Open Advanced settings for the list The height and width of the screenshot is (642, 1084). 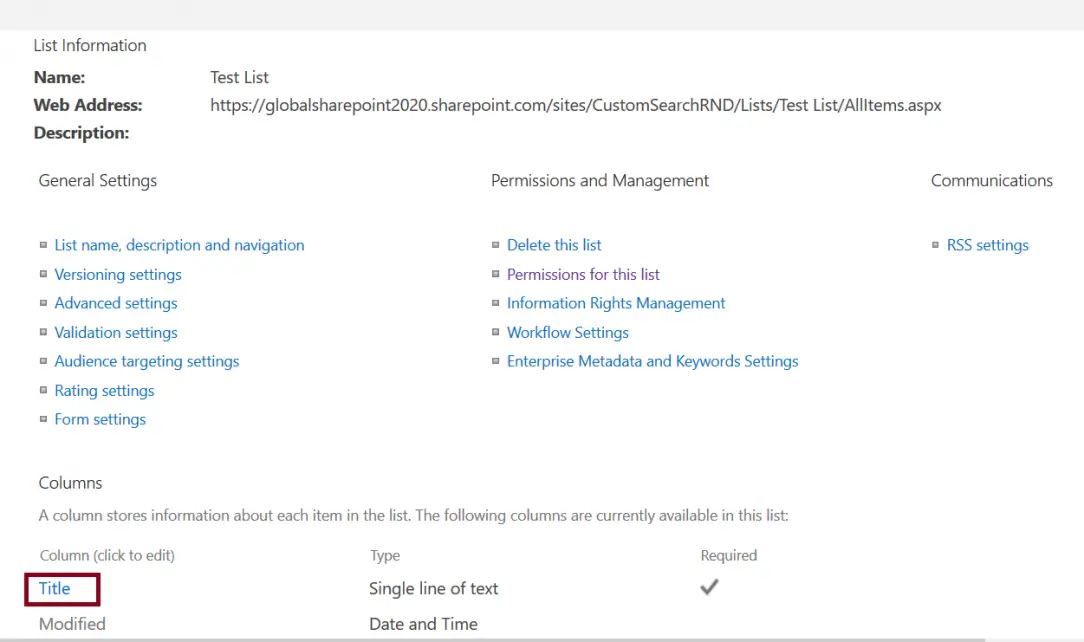pyautogui.click(x=116, y=303)
